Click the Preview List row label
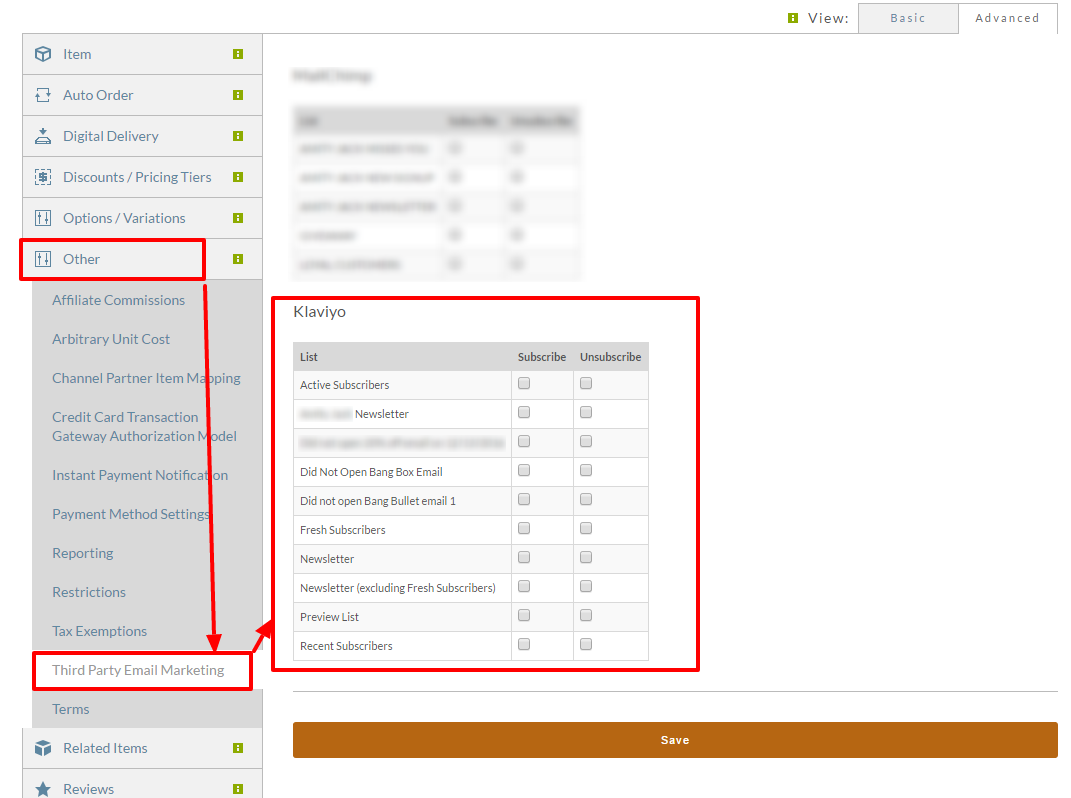Viewport: 1071px width, 798px height. [329, 617]
